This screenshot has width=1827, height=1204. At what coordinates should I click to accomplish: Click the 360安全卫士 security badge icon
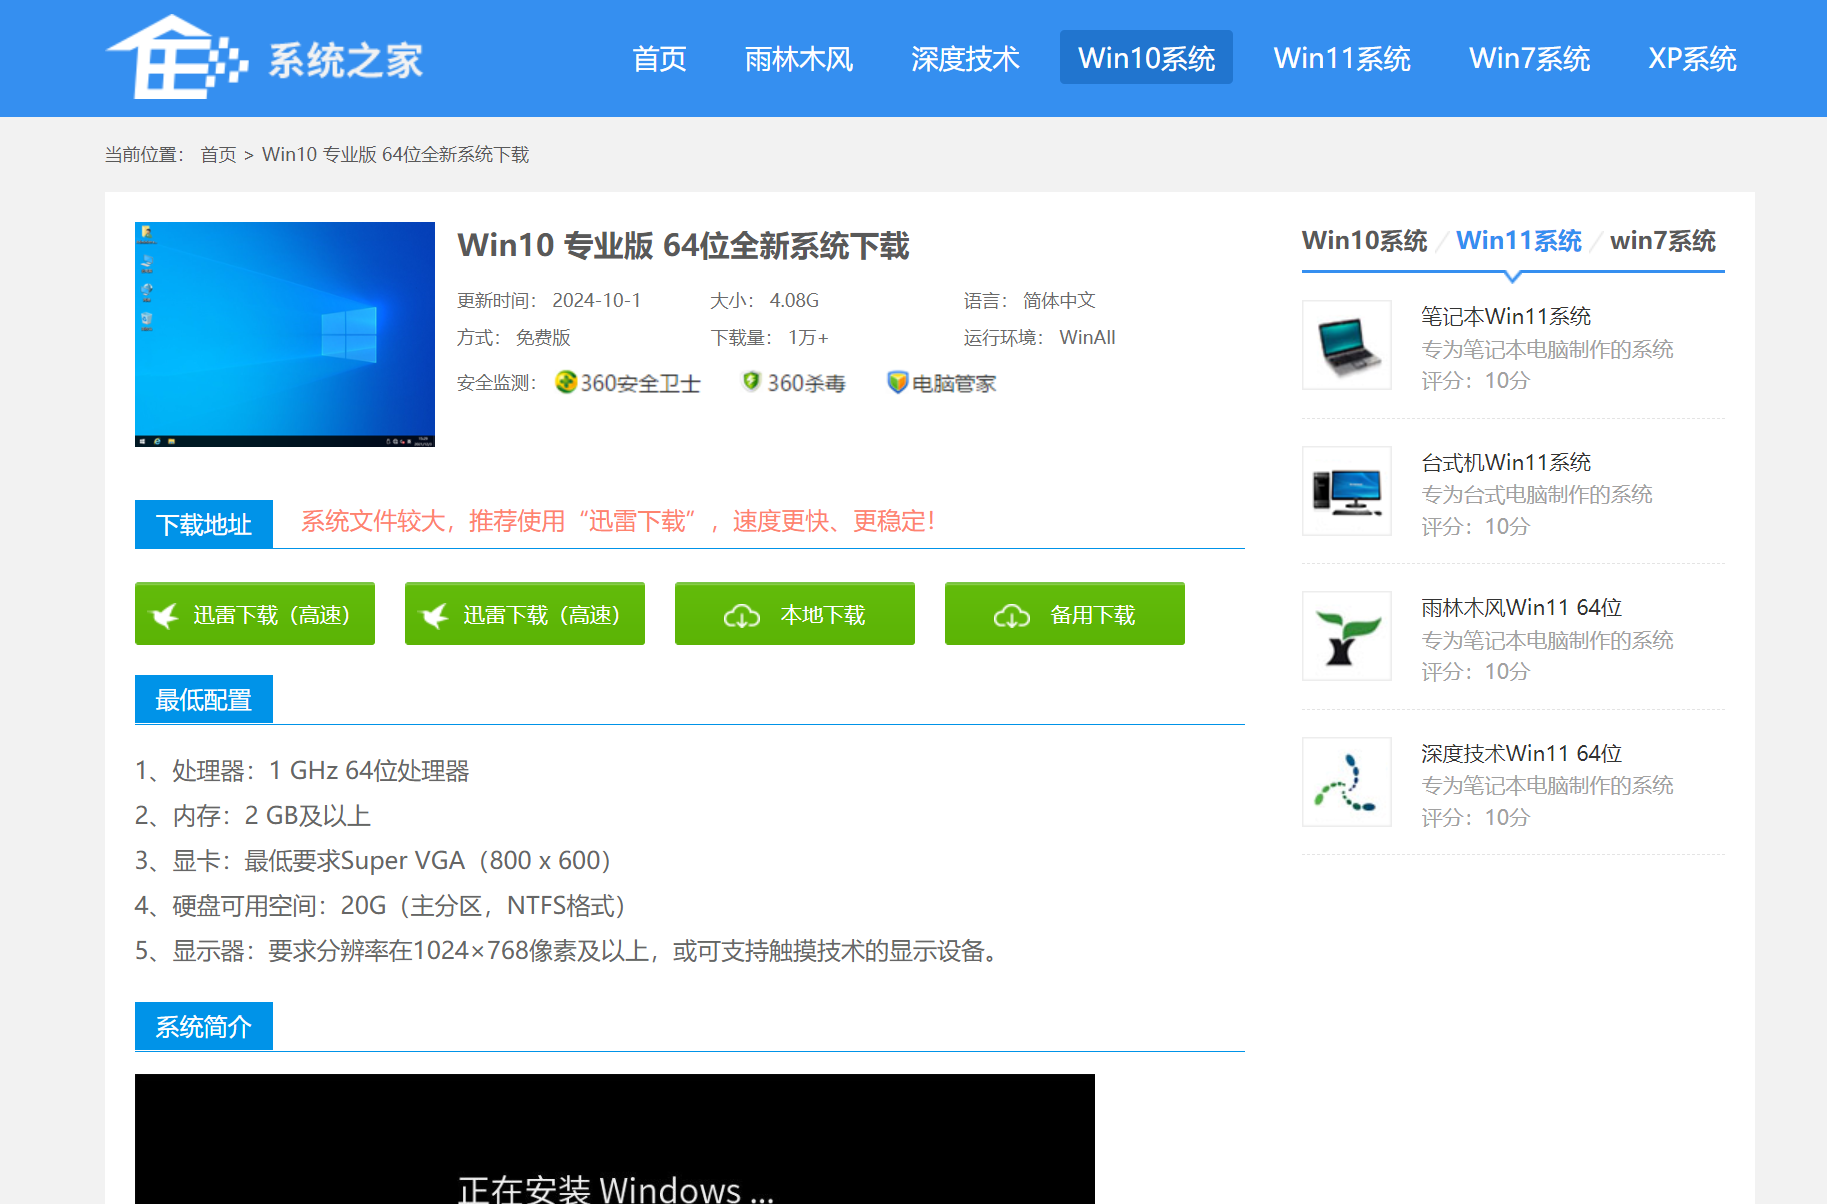566,382
